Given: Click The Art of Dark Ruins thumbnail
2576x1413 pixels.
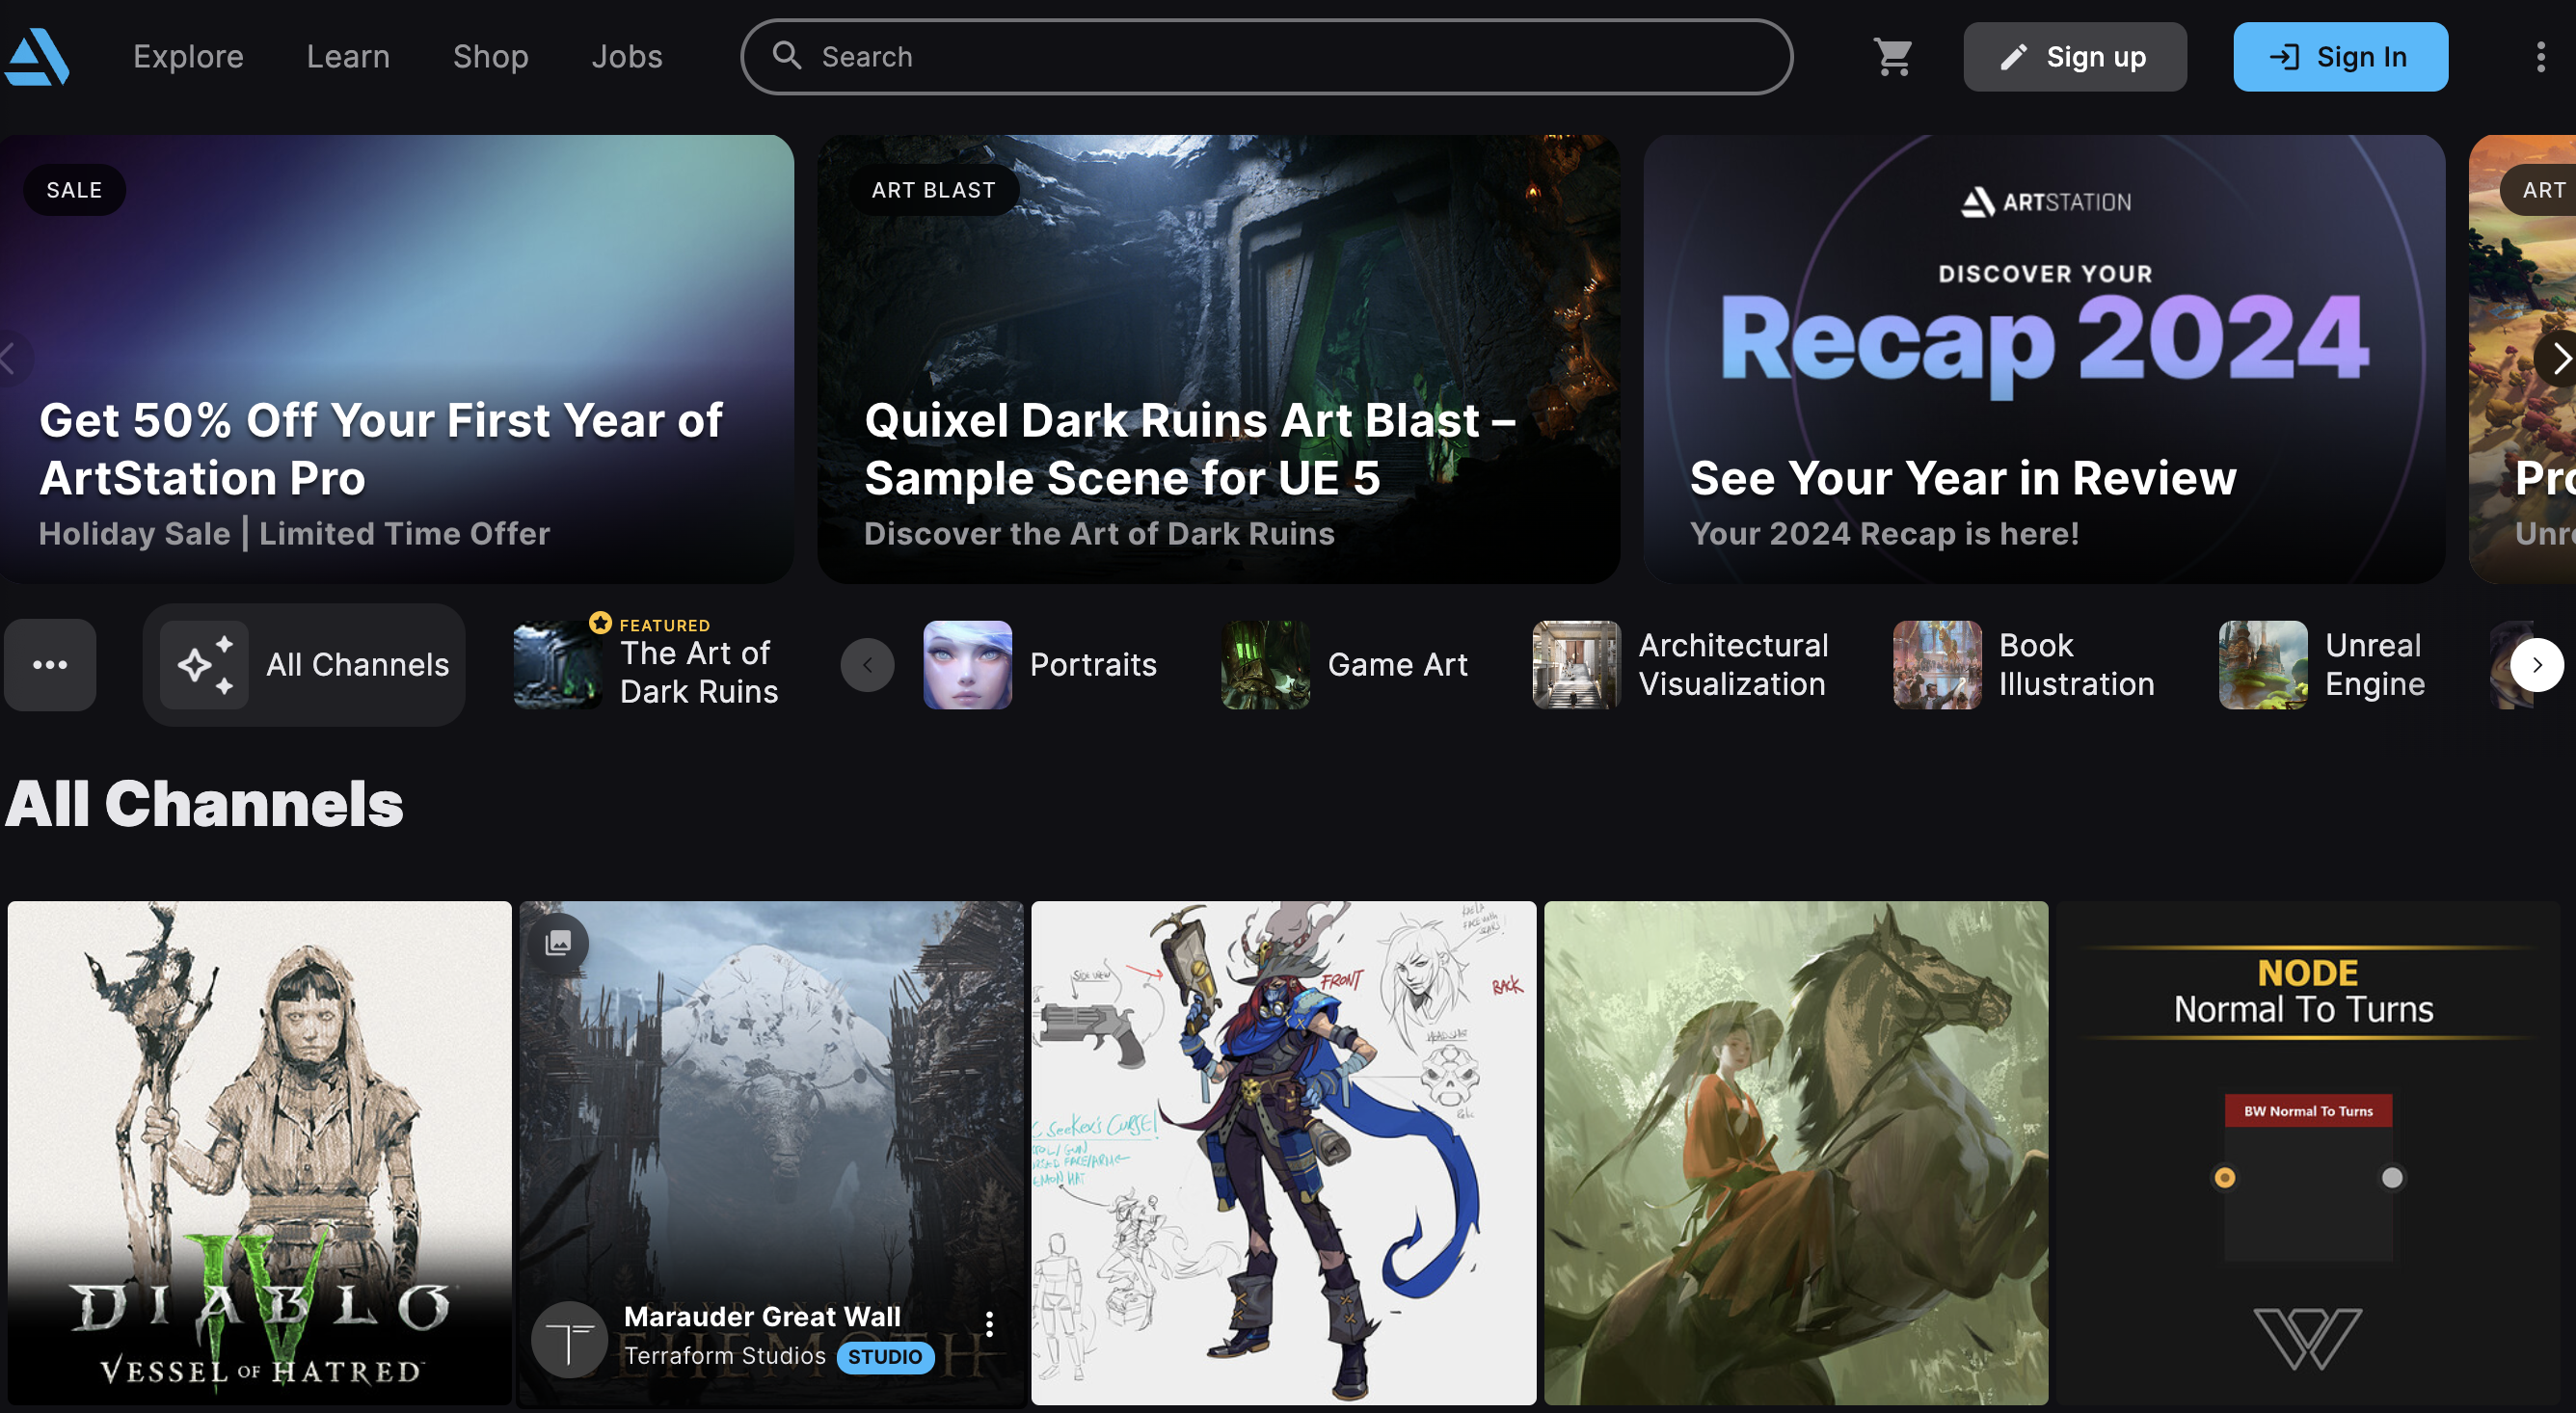Looking at the screenshot, I should (557, 665).
